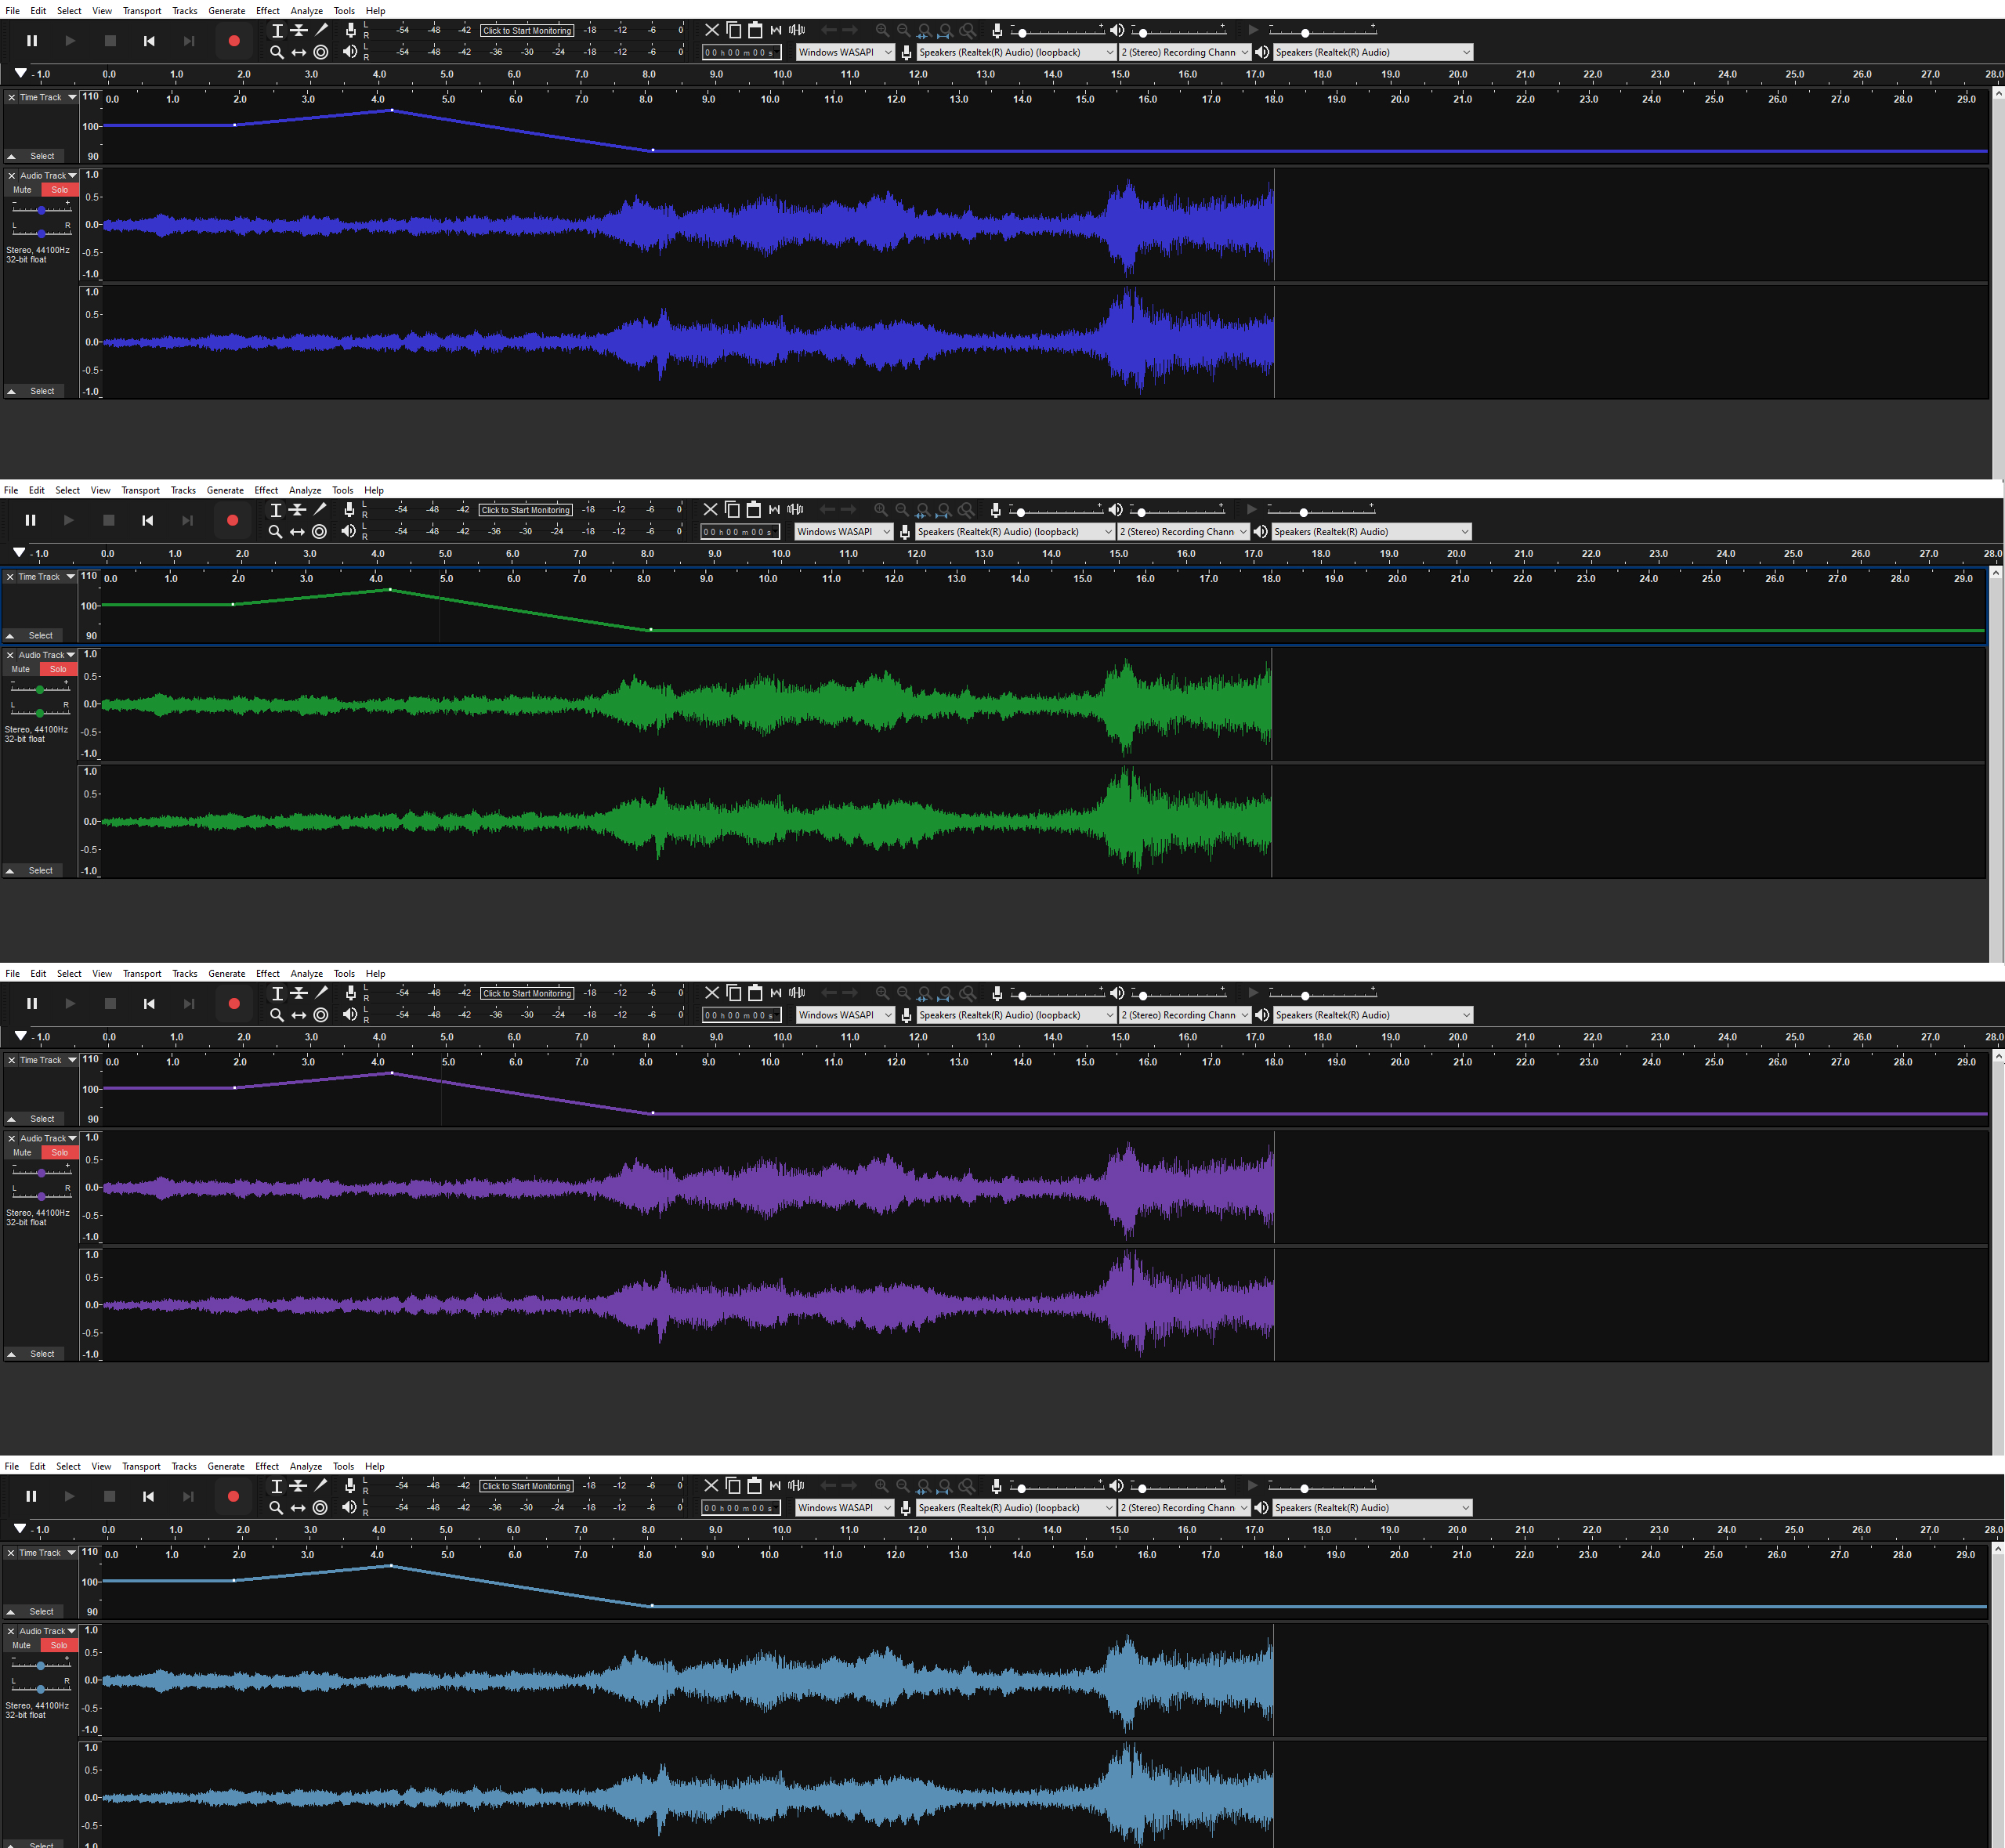
Task: Click Skip to Start in top dark-blue panel
Action: coord(149,41)
